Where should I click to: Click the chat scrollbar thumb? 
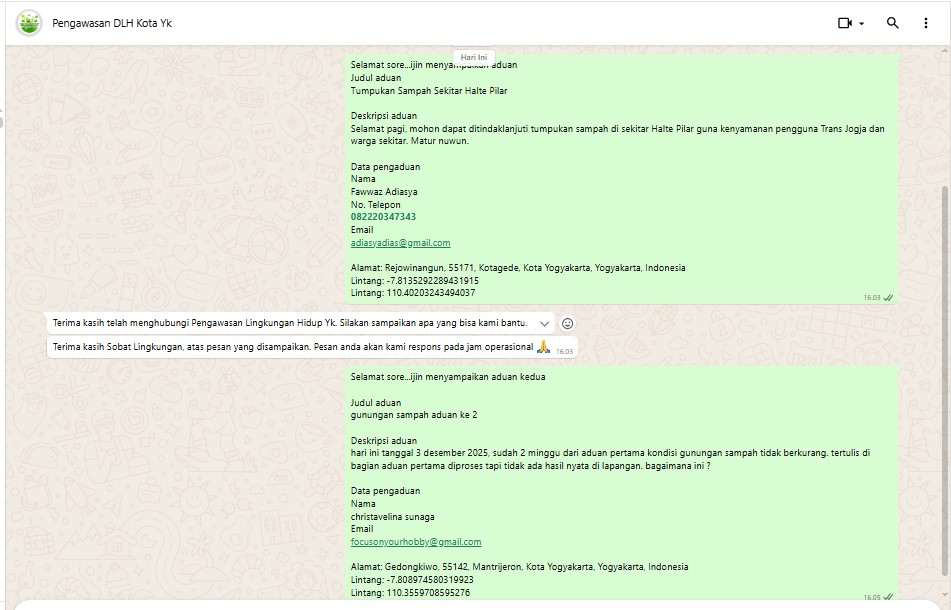click(945, 380)
